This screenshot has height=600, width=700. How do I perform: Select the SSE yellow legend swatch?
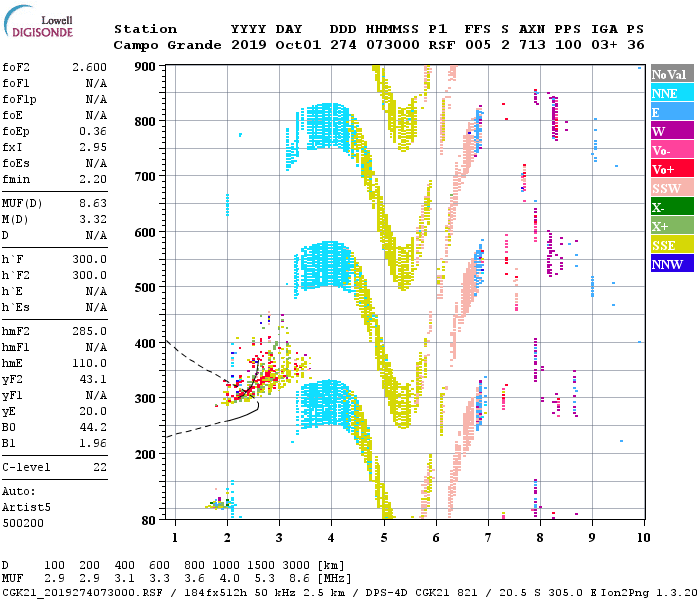[x=672, y=245]
